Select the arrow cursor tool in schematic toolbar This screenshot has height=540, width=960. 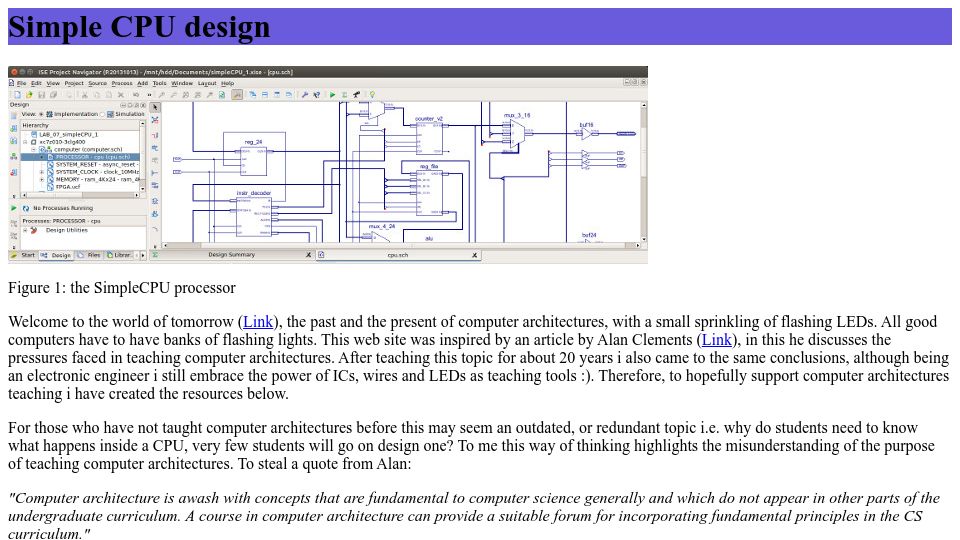[x=155, y=107]
